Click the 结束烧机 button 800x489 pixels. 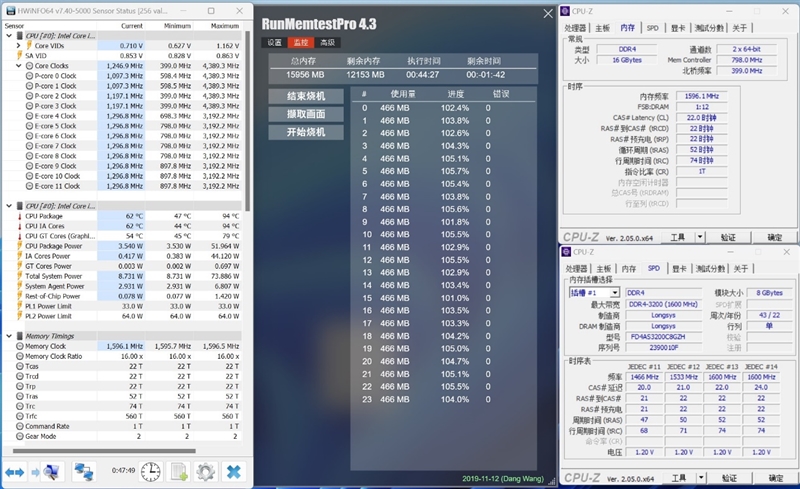pyautogui.click(x=306, y=96)
